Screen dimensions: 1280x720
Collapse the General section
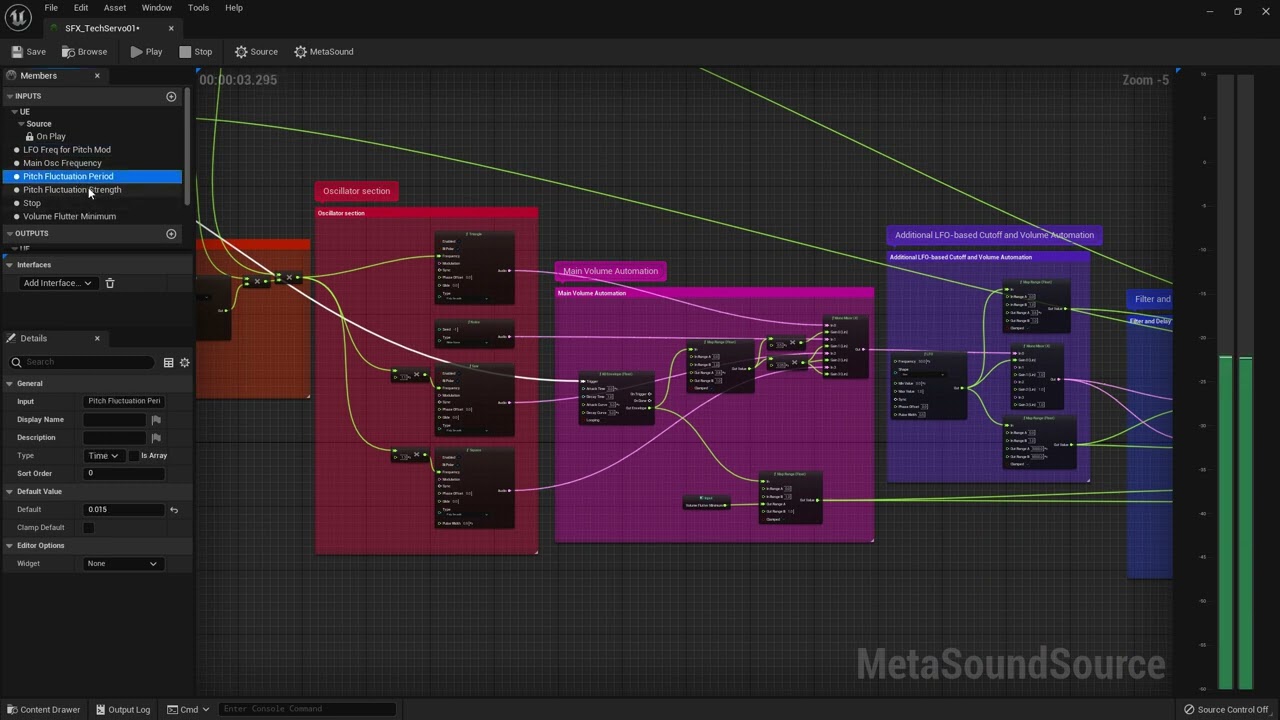(x=9, y=384)
